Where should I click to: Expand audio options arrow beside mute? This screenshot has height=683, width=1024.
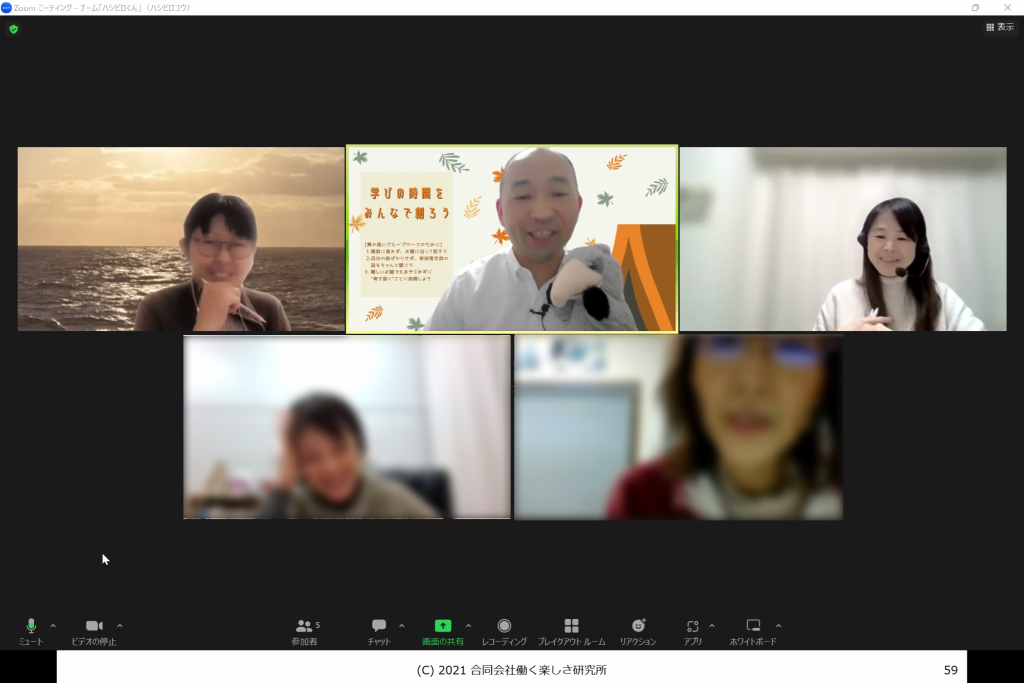coord(53,626)
